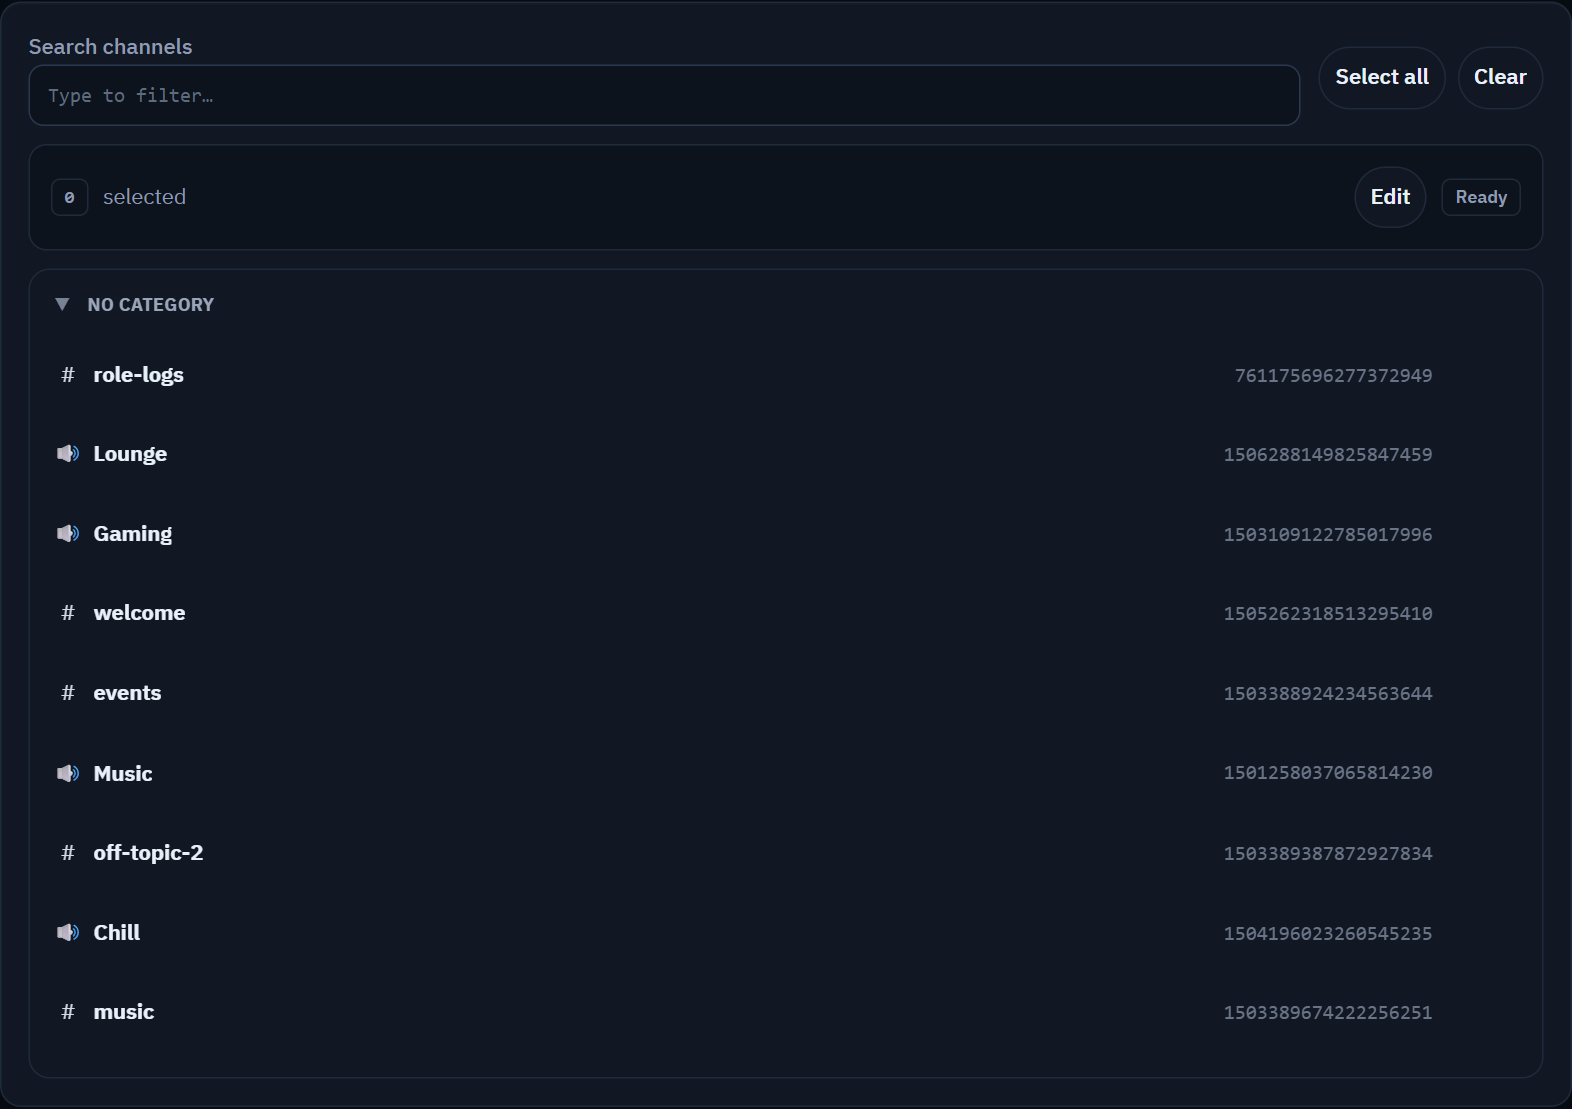Click the Search channels label
Screen dimensions: 1572x1109
coord(110,47)
